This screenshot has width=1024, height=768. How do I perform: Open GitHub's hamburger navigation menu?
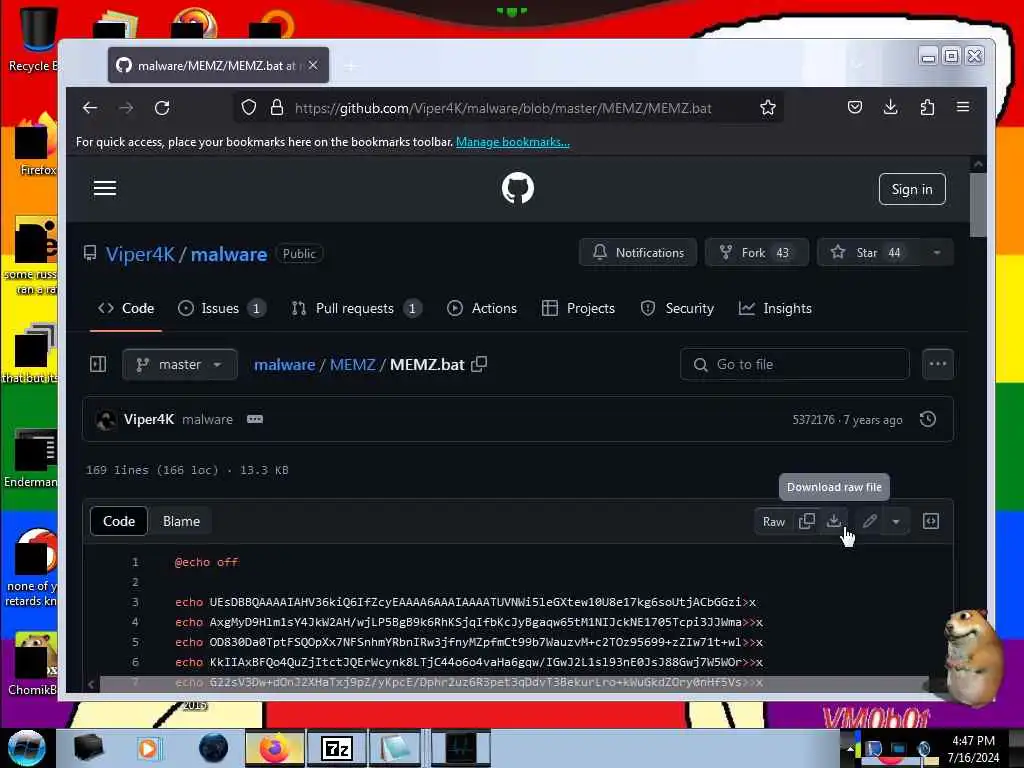105,189
